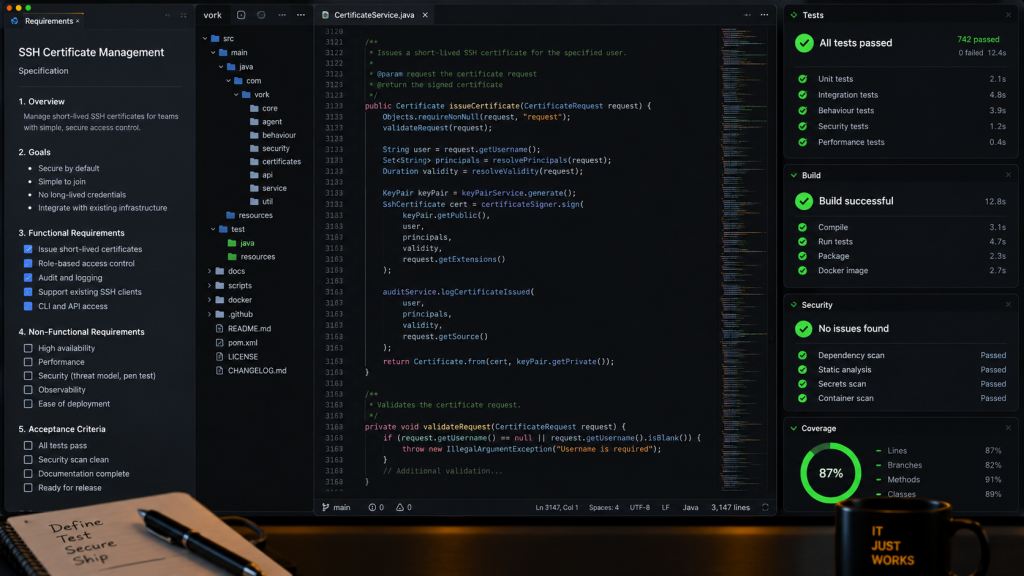Switch to the CertificateService.java tab
This screenshot has width=1024, height=576.
pyautogui.click(x=374, y=15)
